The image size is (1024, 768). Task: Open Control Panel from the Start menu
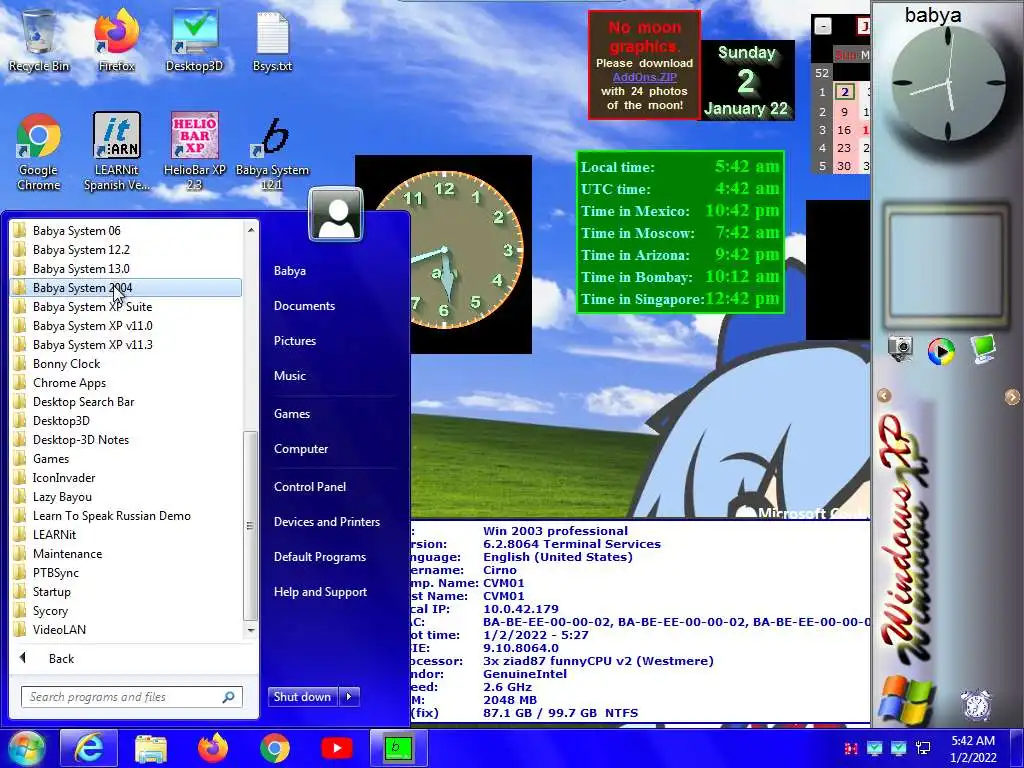310,487
